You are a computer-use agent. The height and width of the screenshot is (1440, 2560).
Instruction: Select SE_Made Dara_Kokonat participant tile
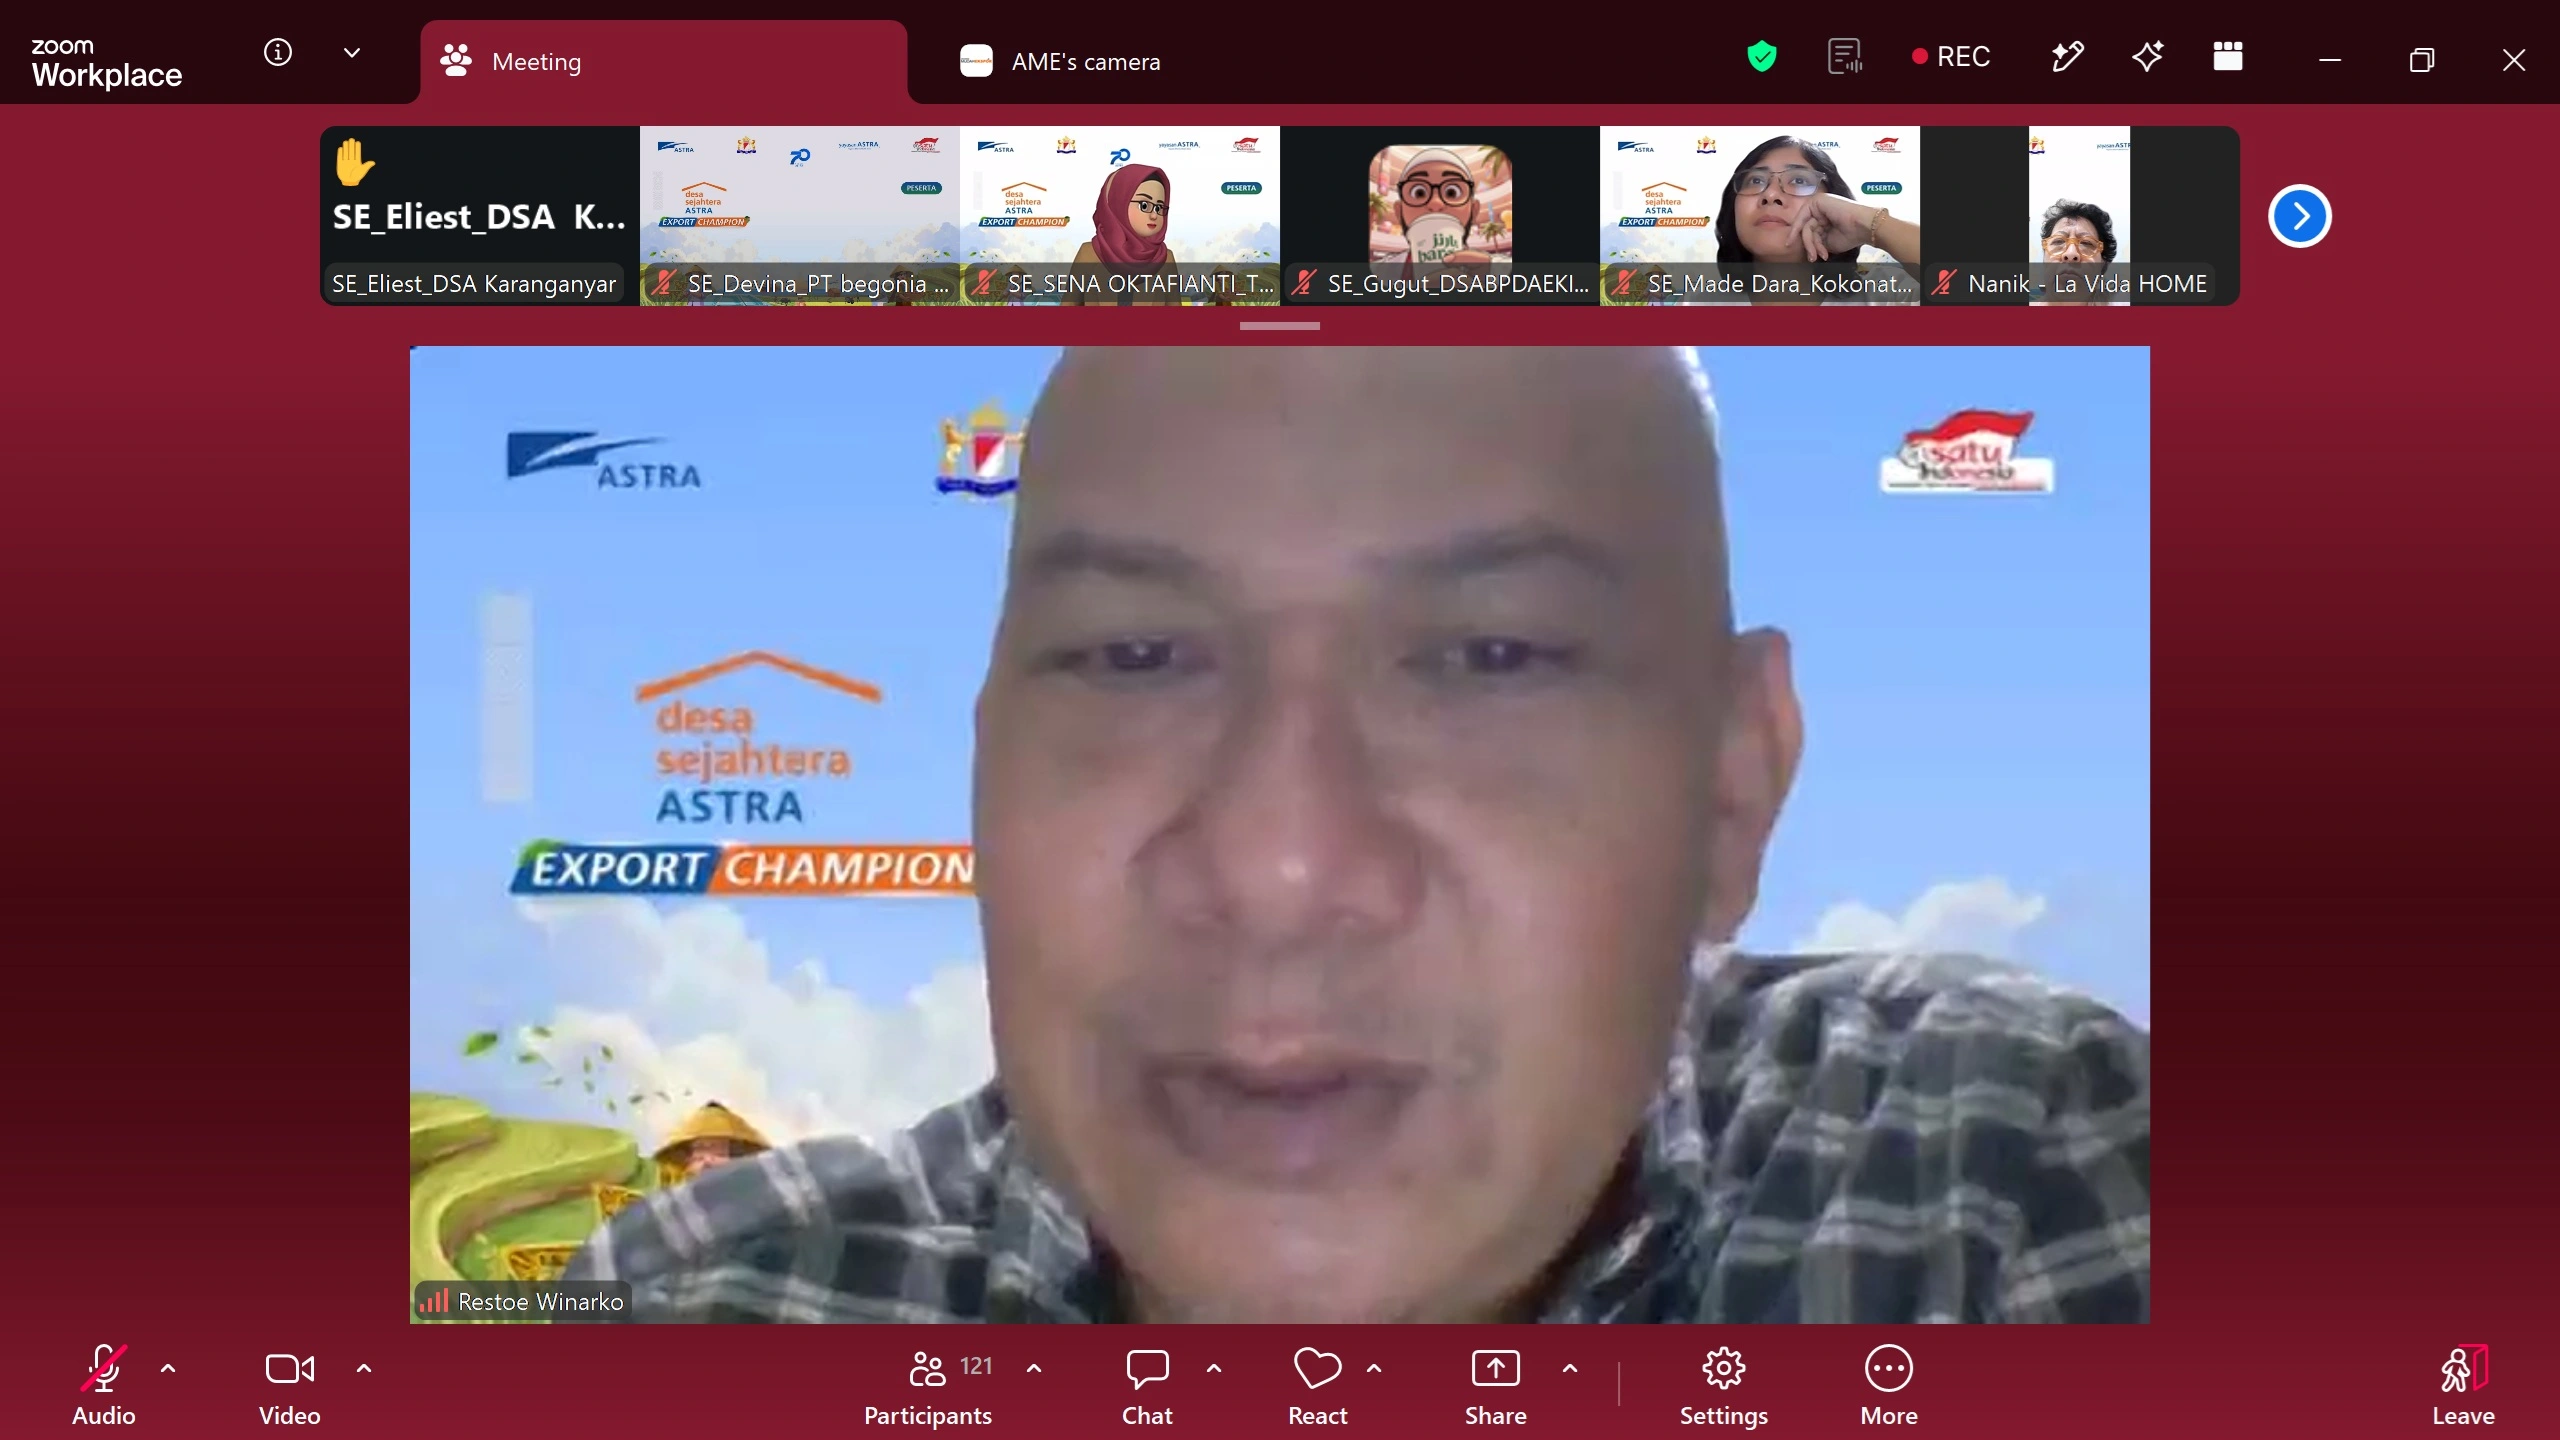[1760, 216]
